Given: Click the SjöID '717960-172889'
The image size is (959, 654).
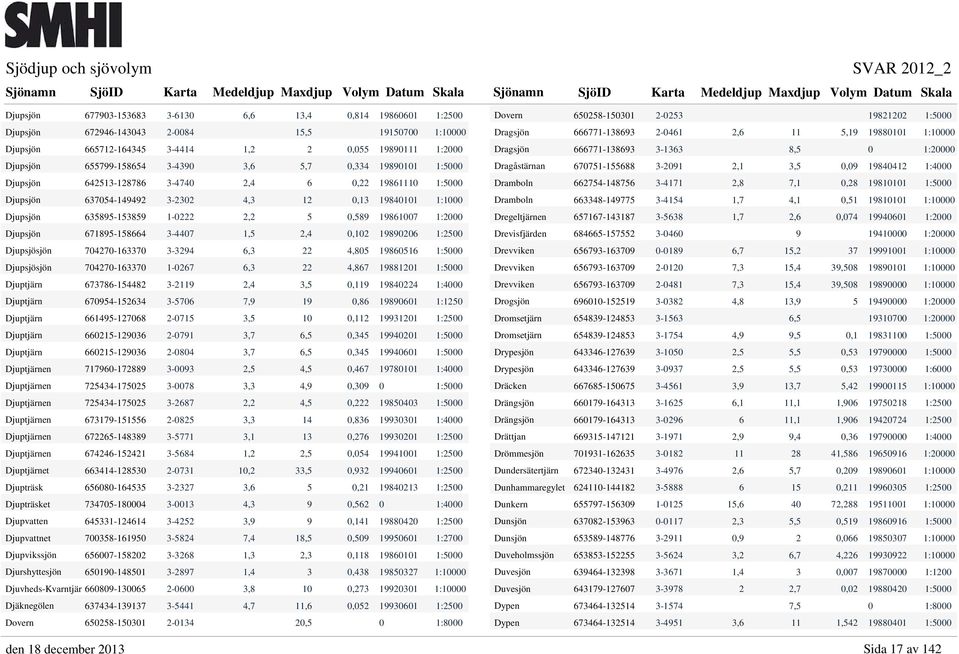Looking at the screenshot, I should (115, 369).
